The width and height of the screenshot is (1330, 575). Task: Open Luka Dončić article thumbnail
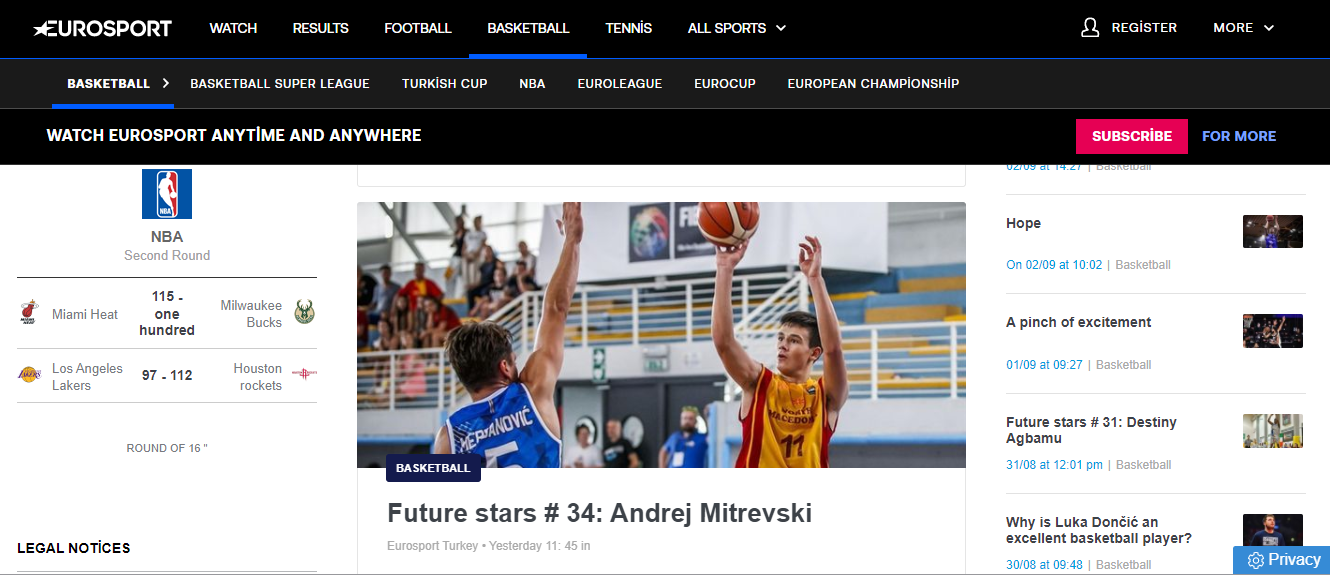coord(1273,530)
